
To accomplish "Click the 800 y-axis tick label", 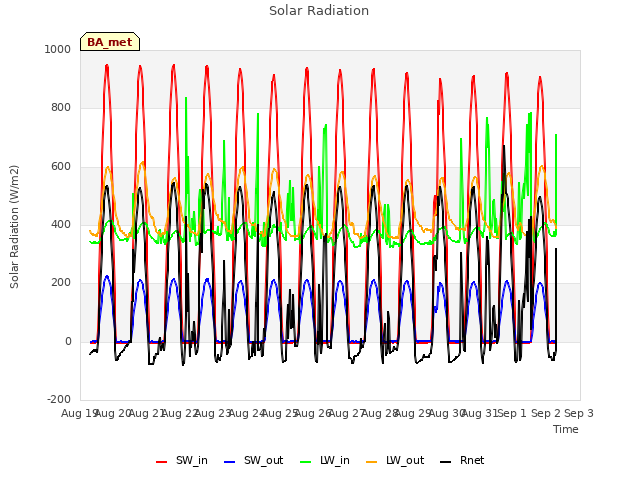I will [x=61, y=107].
